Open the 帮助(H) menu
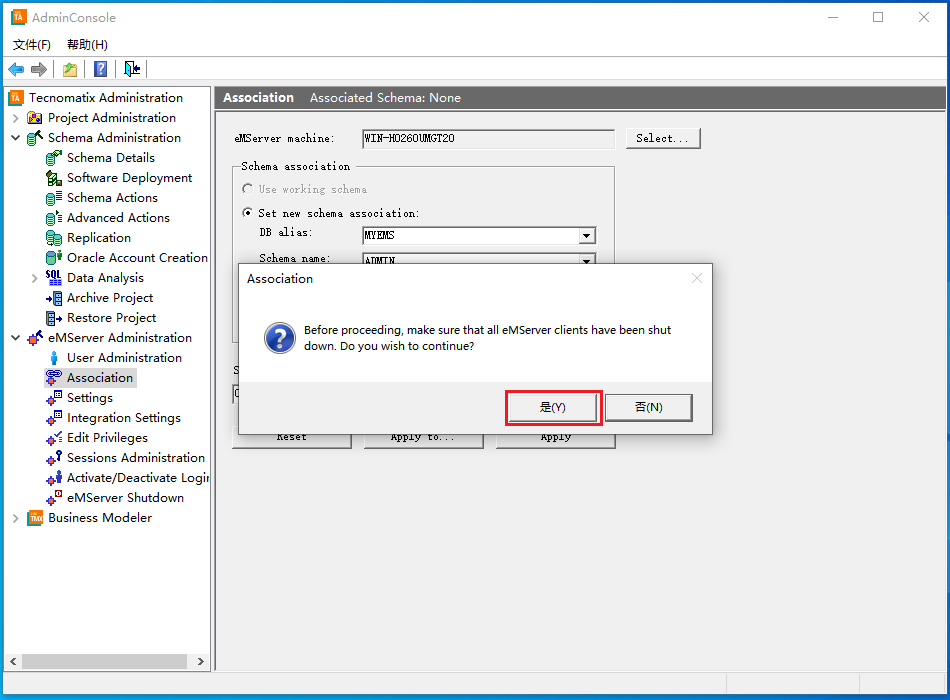This screenshot has height=700, width=950. click(87, 45)
